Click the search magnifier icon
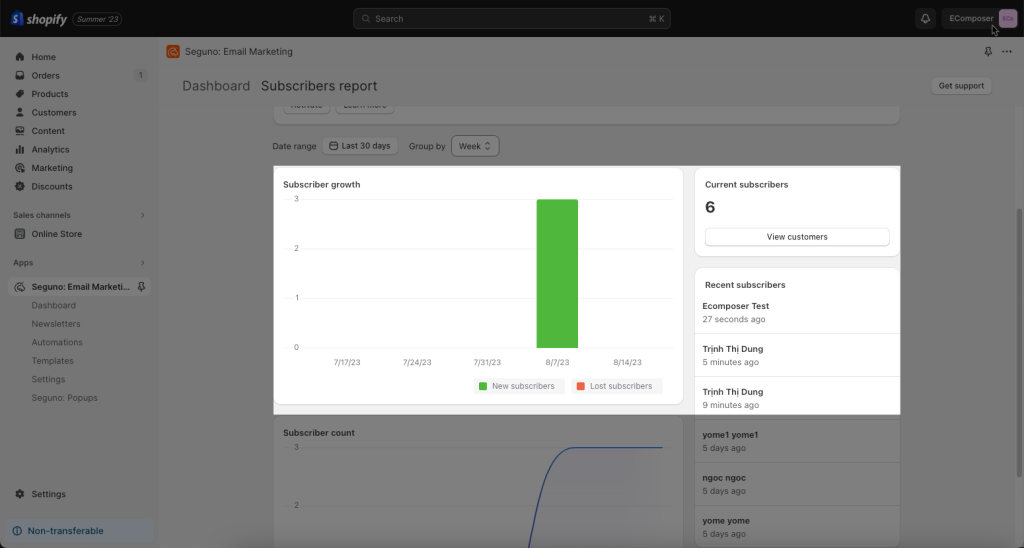The image size is (1024, 548). tap(366, 19)
